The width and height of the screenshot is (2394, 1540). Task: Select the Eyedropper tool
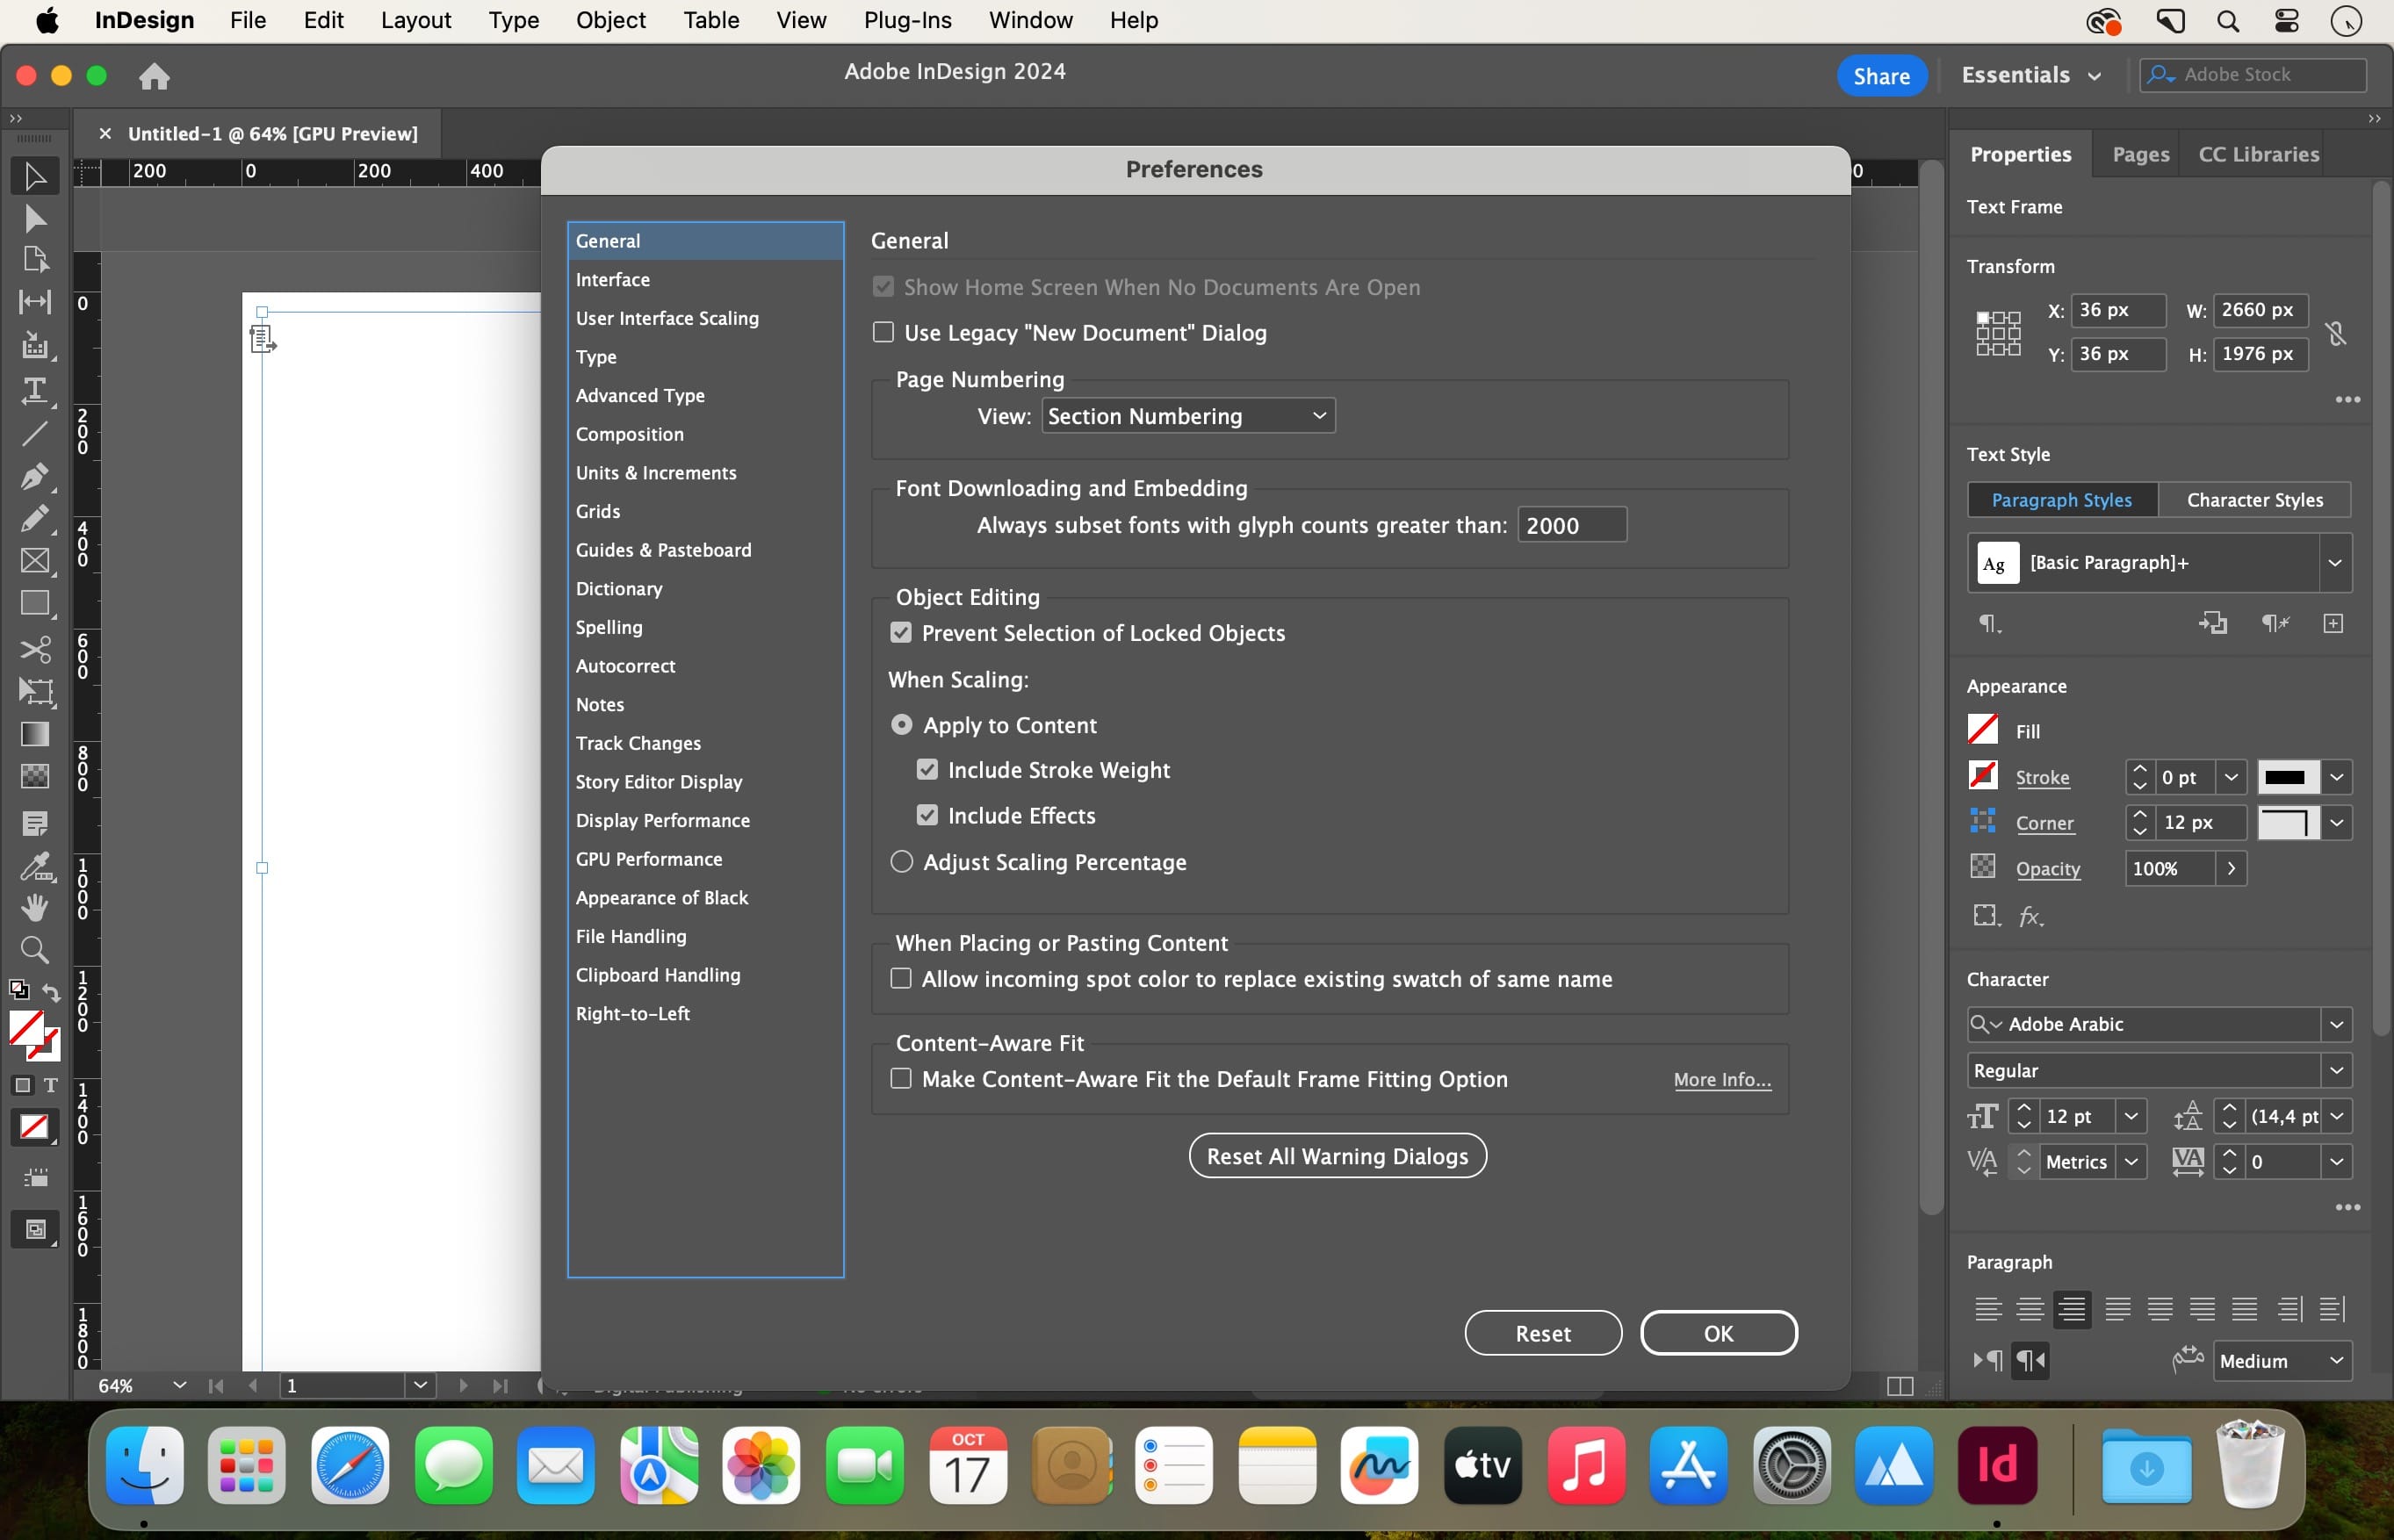(35, 866)
